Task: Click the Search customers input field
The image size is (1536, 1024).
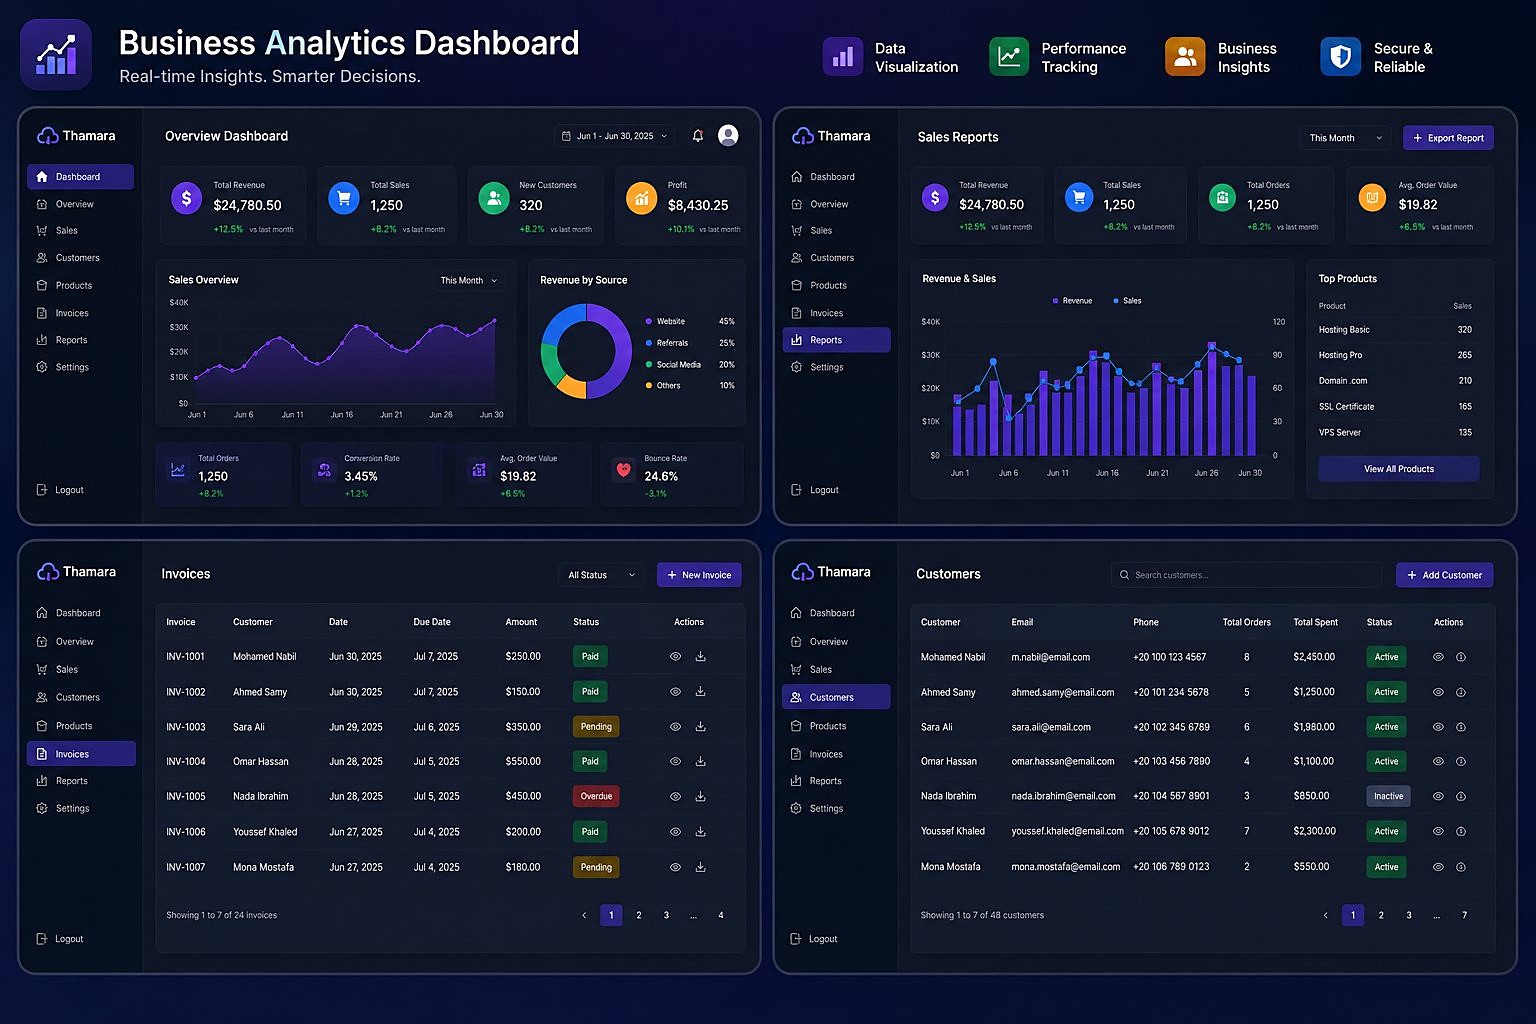Action: 1246,575
